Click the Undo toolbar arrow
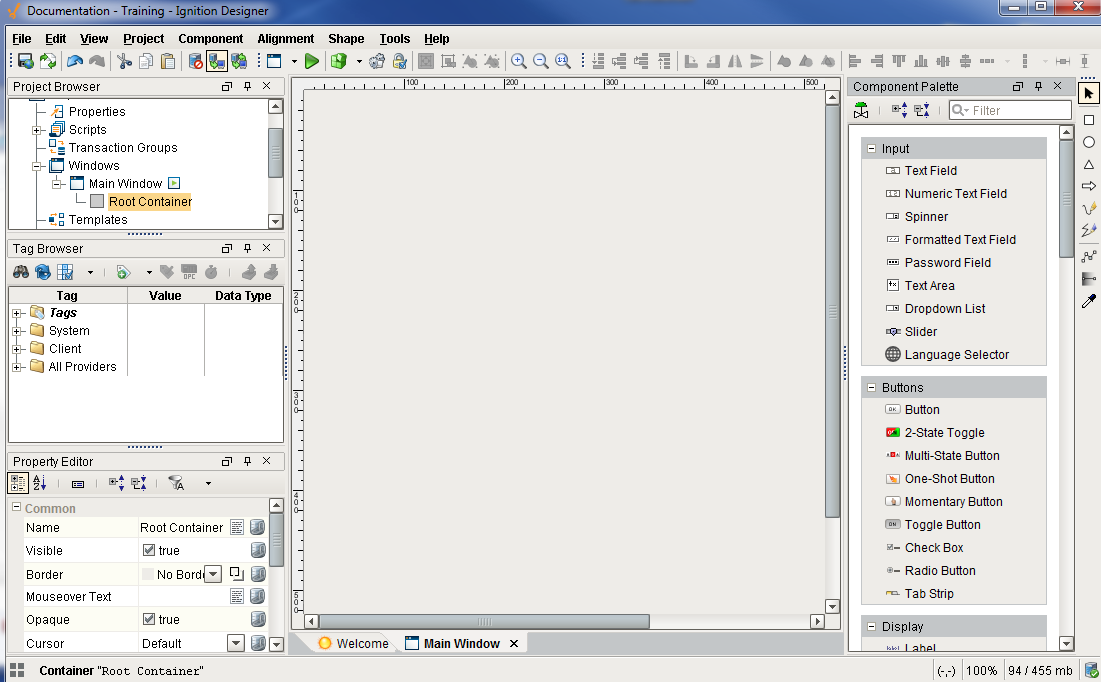The width and height of the screenshot is (1101, 682). coord(74,61)
